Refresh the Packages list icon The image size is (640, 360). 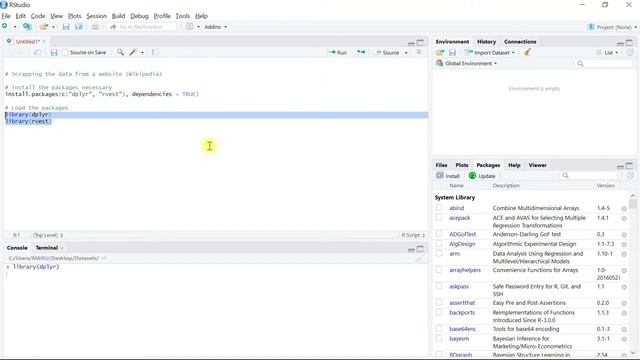coord(630,176)
